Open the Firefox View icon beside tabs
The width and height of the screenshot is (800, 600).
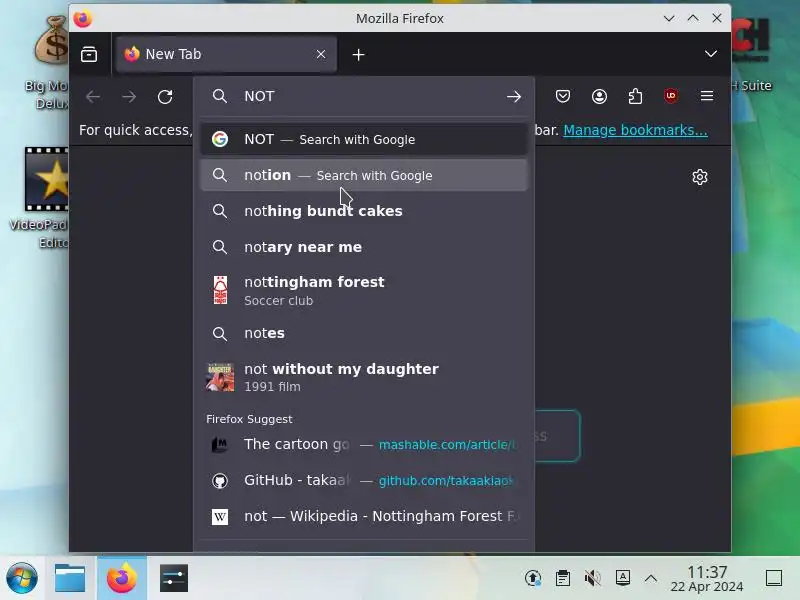[89, 54]
